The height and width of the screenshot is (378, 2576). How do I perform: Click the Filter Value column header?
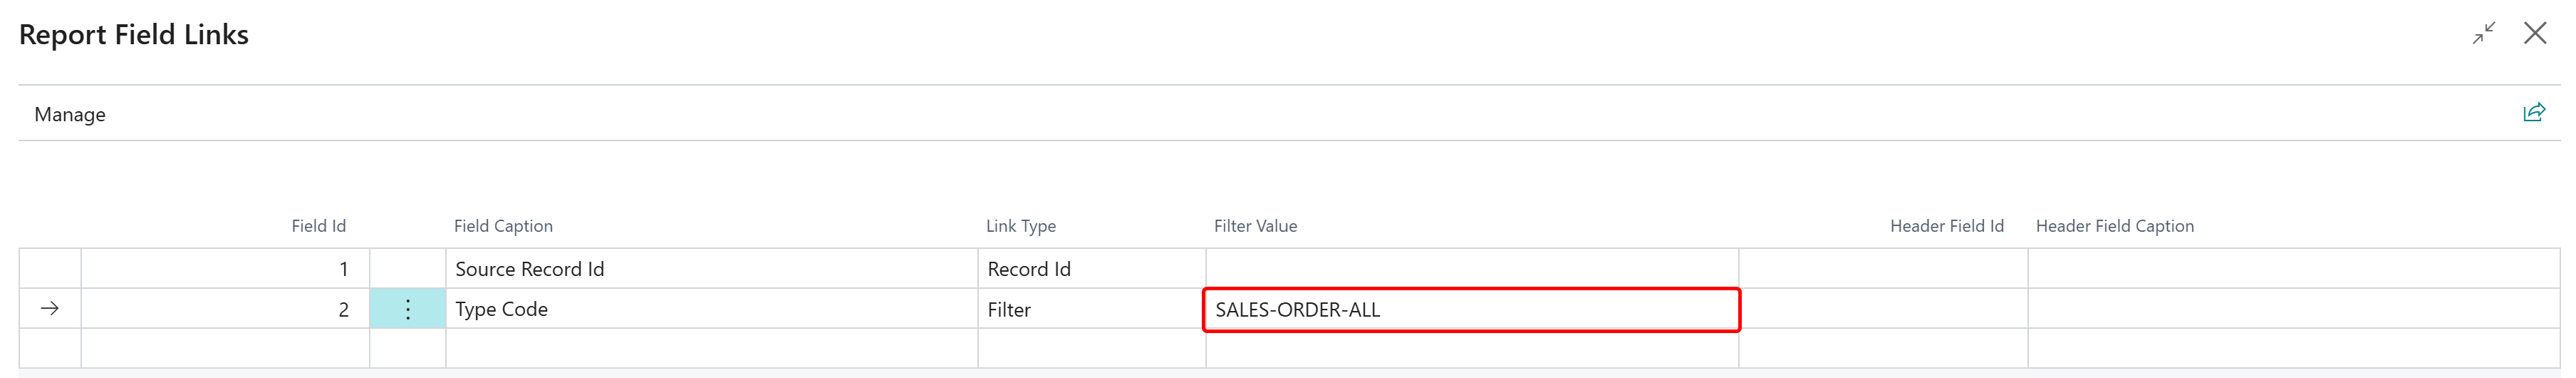pyautogui.click(x=1255, y=226)
